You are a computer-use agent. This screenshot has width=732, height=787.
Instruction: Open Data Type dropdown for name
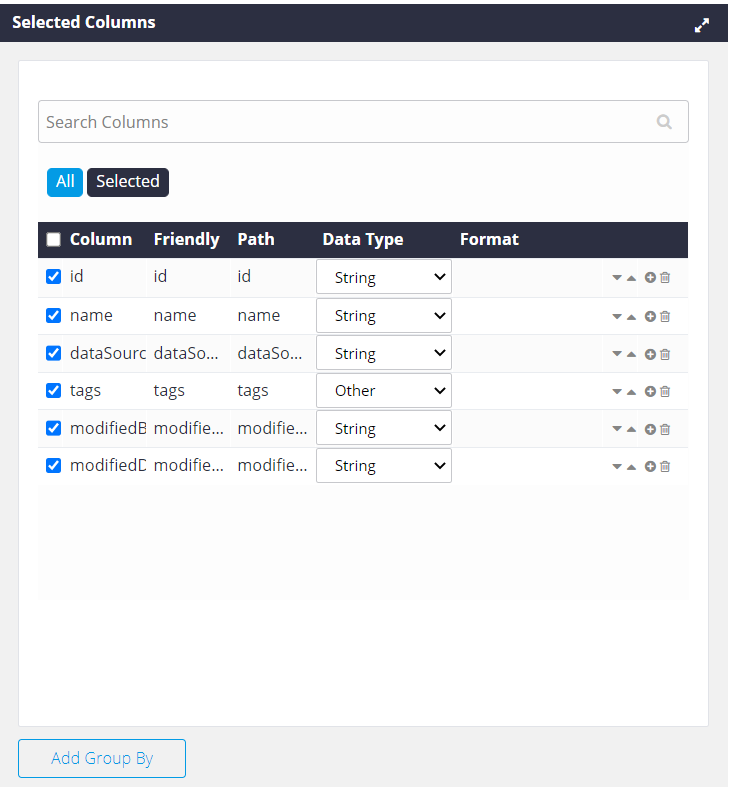click(384, 316)
